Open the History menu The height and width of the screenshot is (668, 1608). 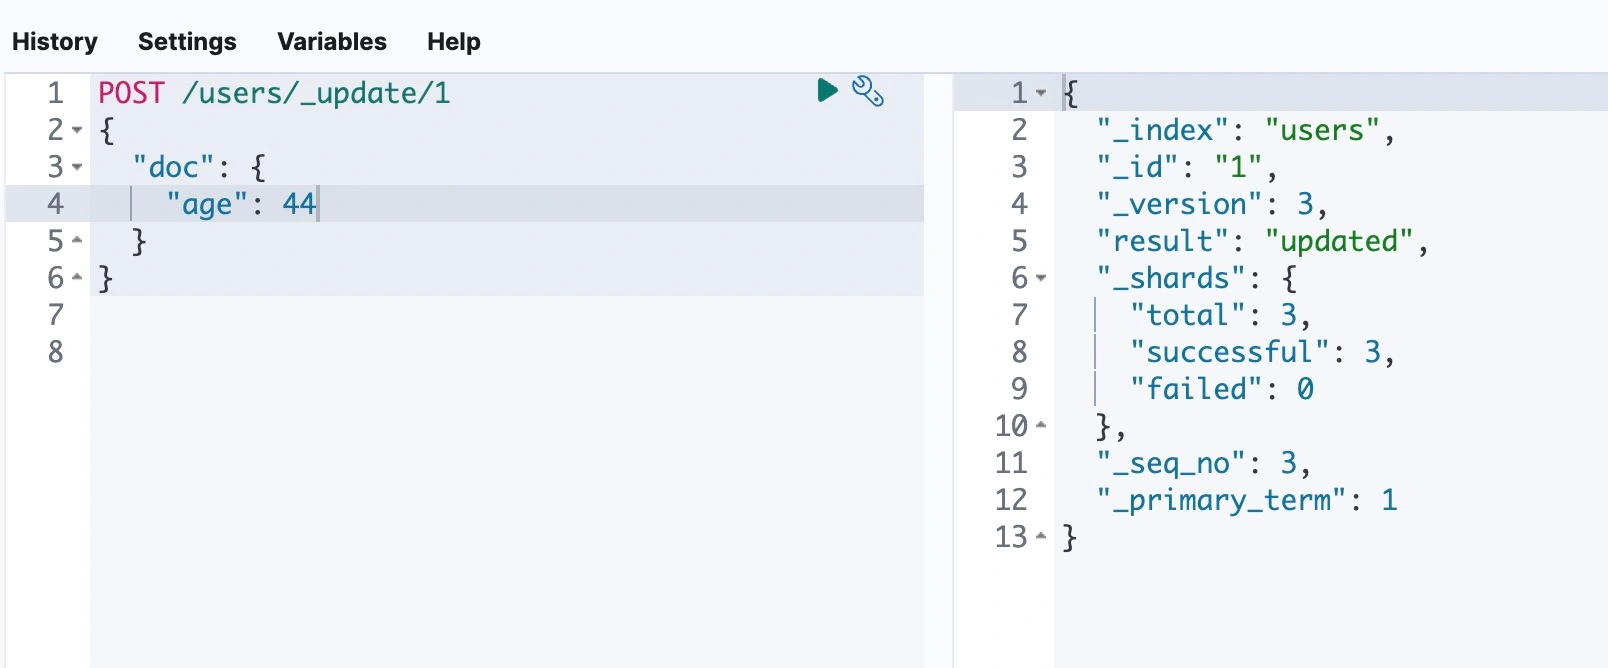pyautogui.click(x=55, y=42)
